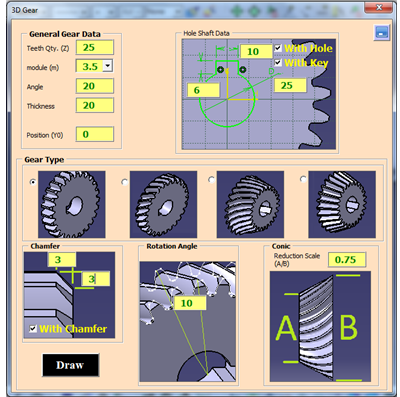Screen dimensions: 400x397
Task: Click the thin helical gear thumbnail
Action: click(x=163, y=204)
